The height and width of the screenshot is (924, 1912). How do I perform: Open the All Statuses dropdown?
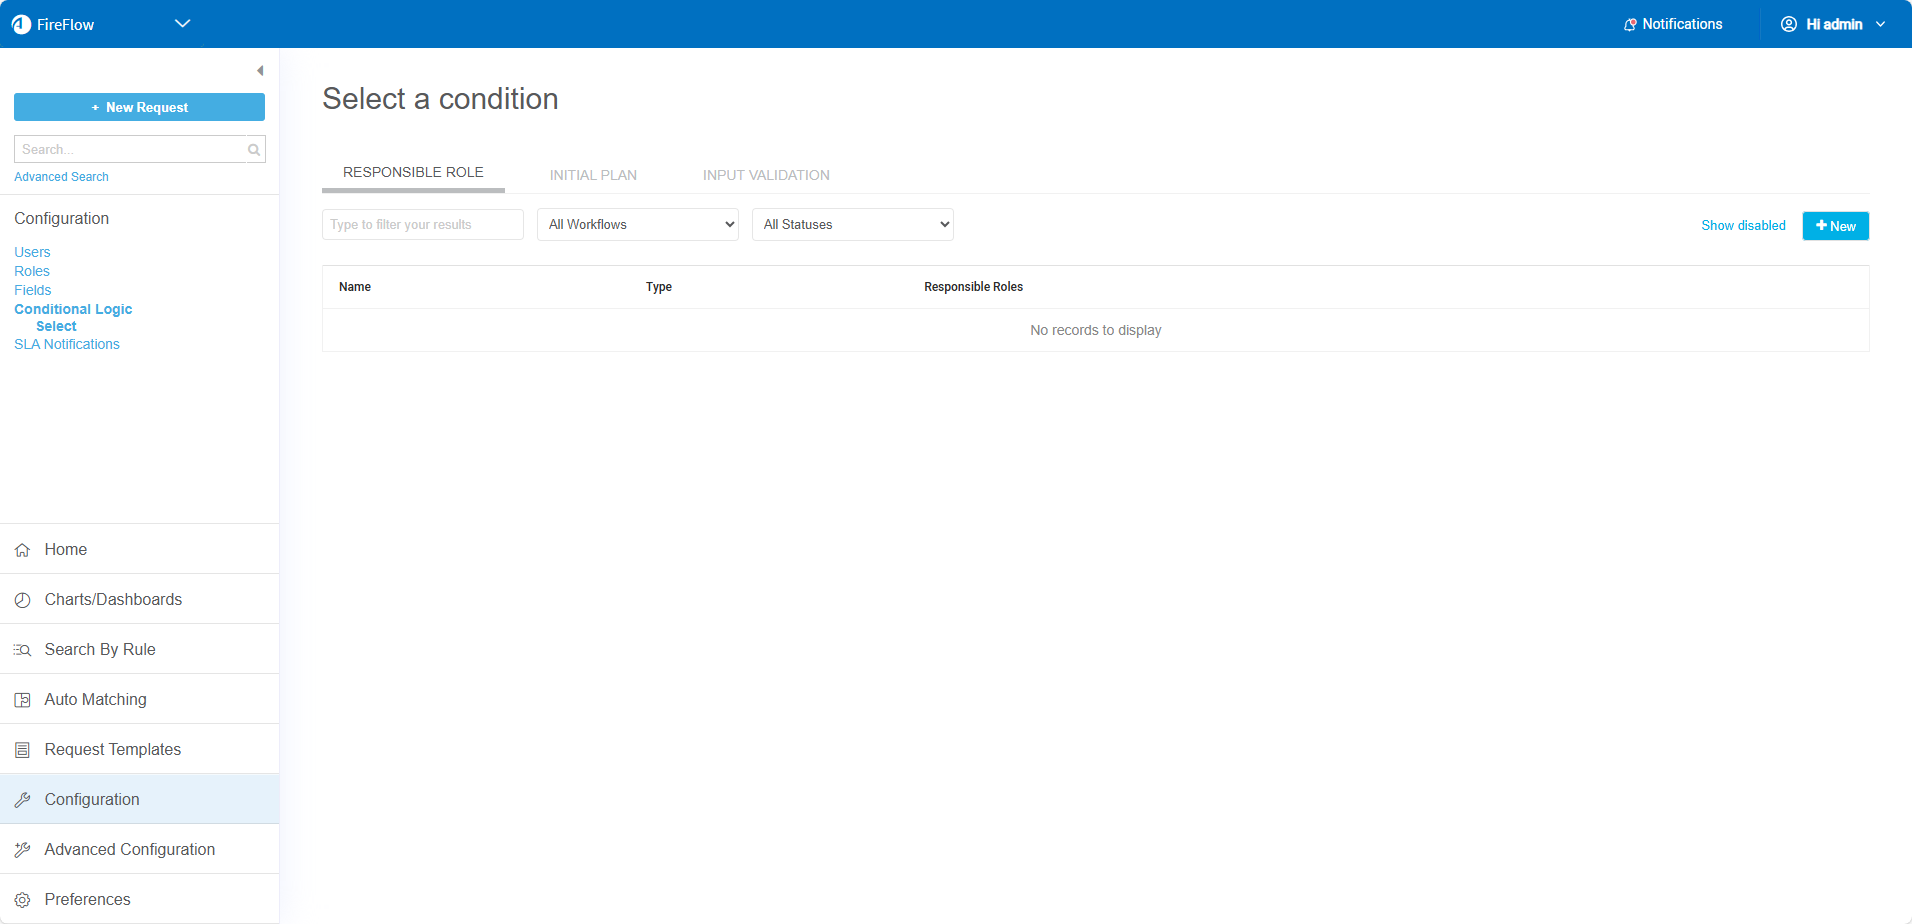853,225
